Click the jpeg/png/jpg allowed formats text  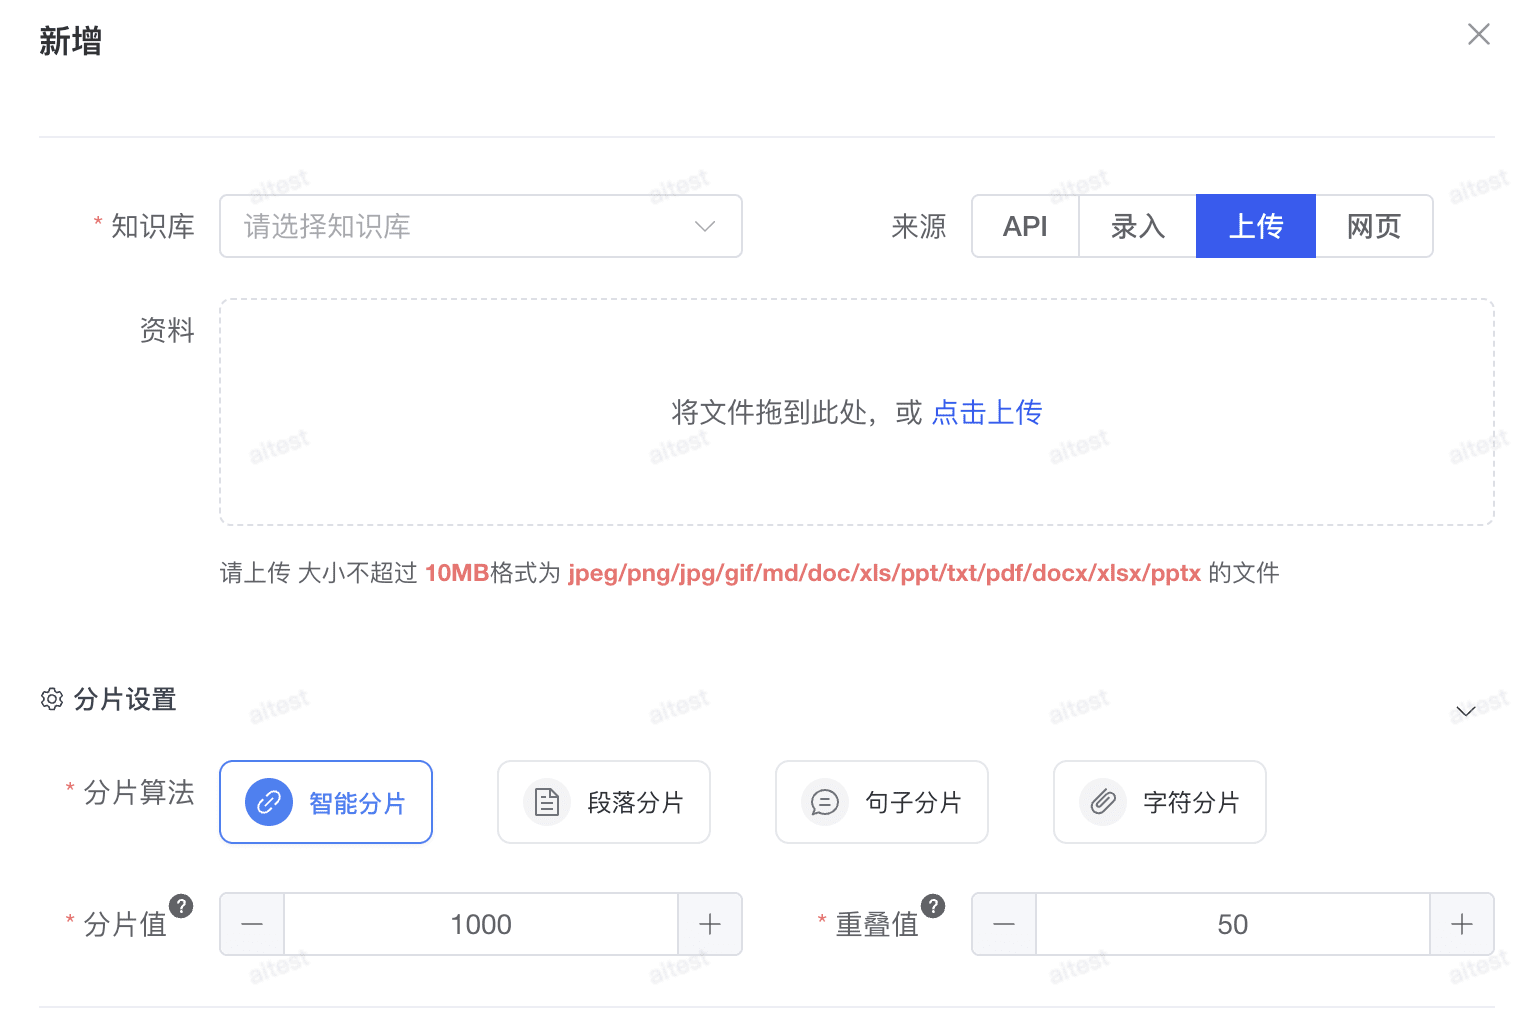[884, 573]
